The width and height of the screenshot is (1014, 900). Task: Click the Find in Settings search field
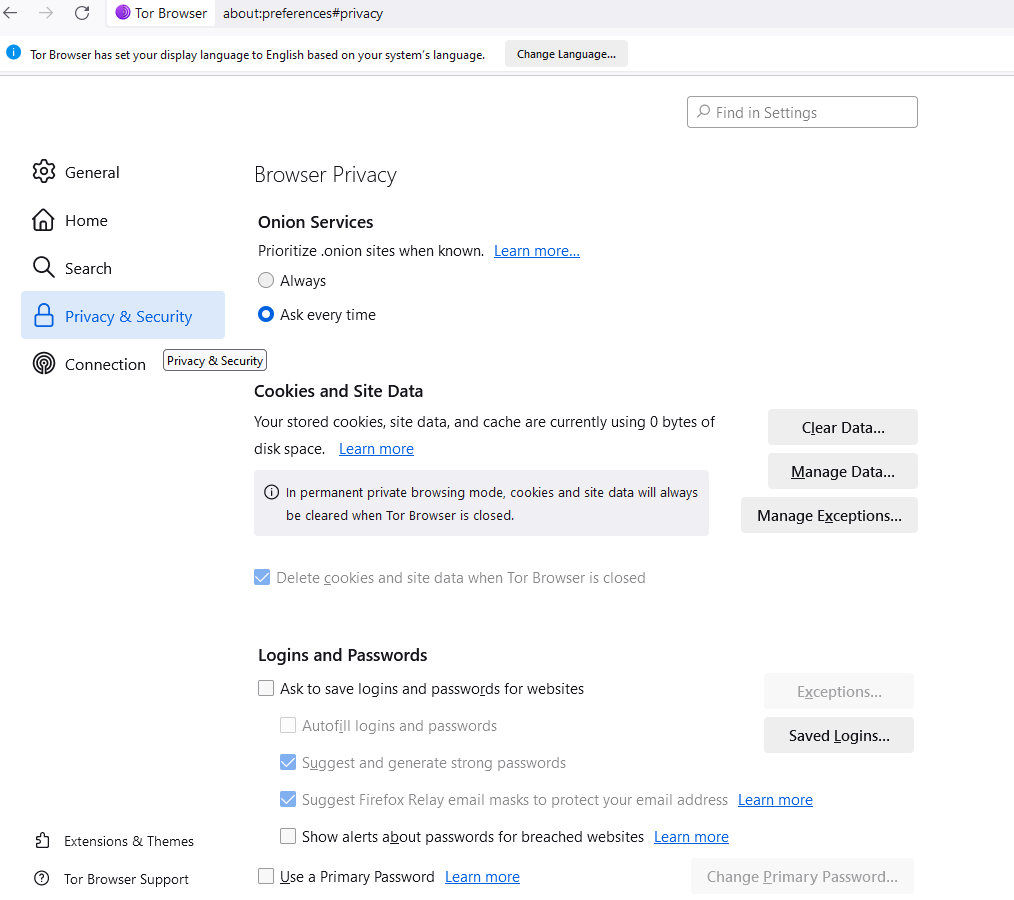(802, 113)
